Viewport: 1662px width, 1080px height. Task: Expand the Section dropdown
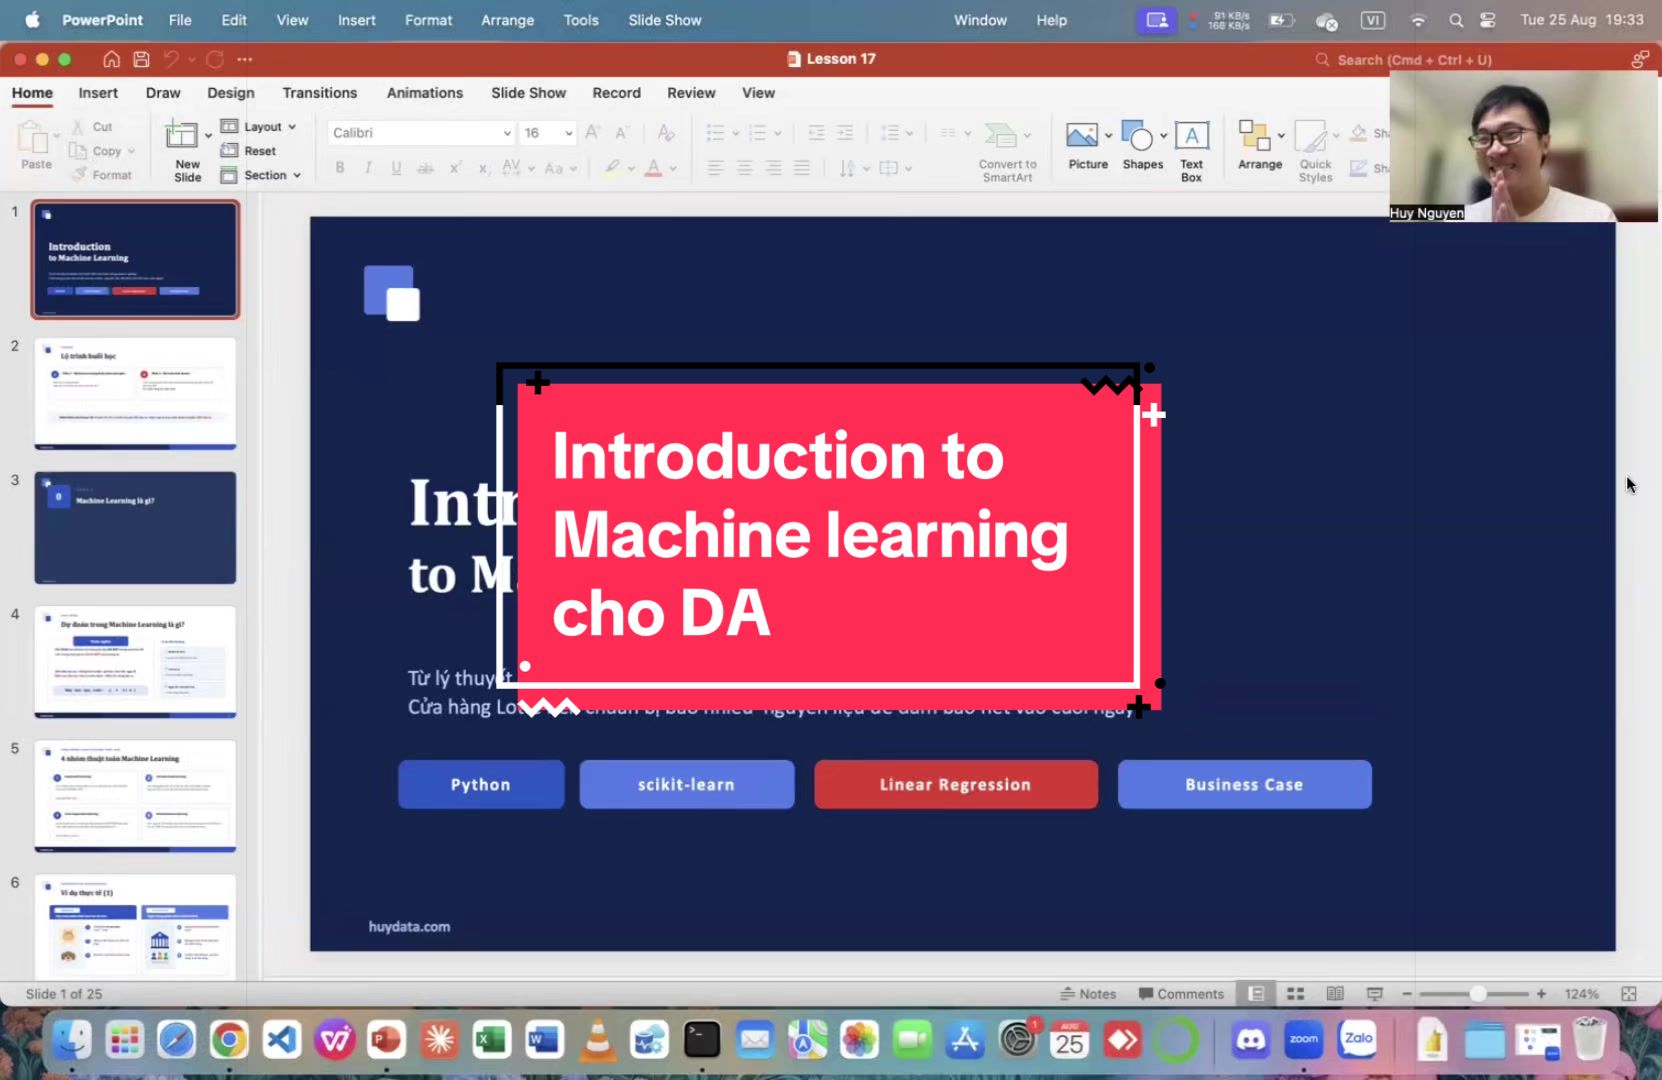[261, 175]
